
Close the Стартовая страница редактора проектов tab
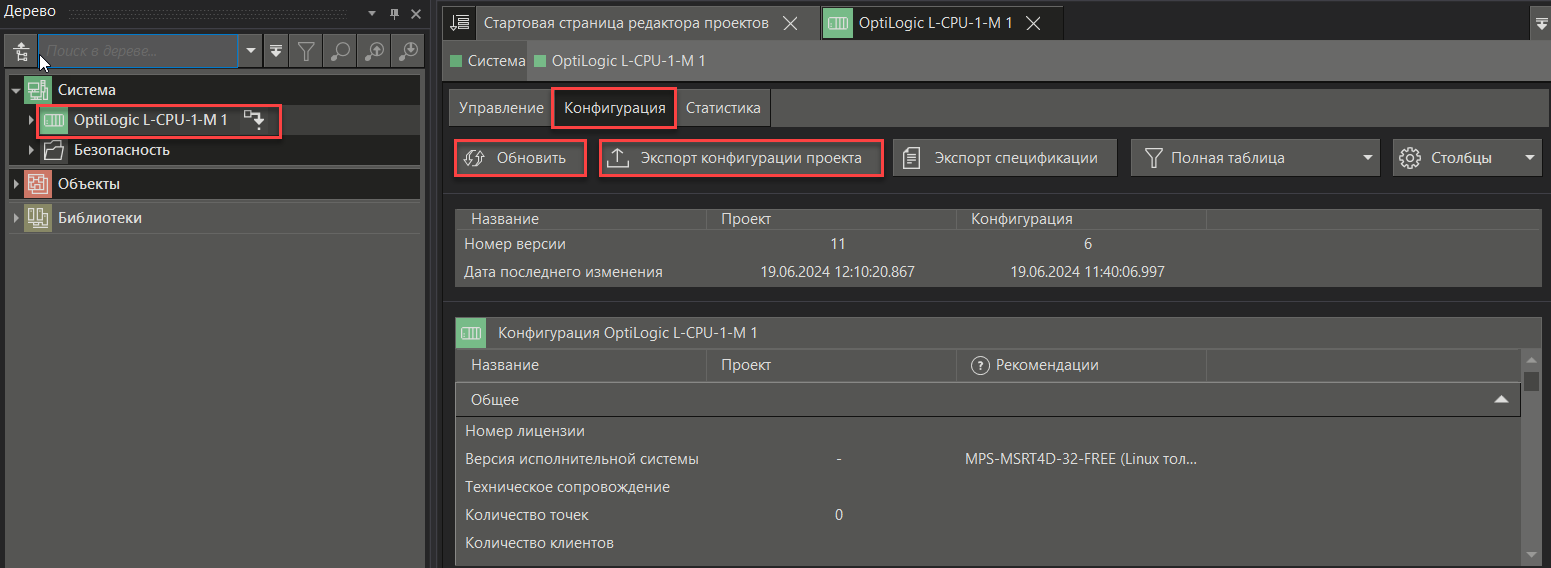pyautogui.click(x=789, y=23)
